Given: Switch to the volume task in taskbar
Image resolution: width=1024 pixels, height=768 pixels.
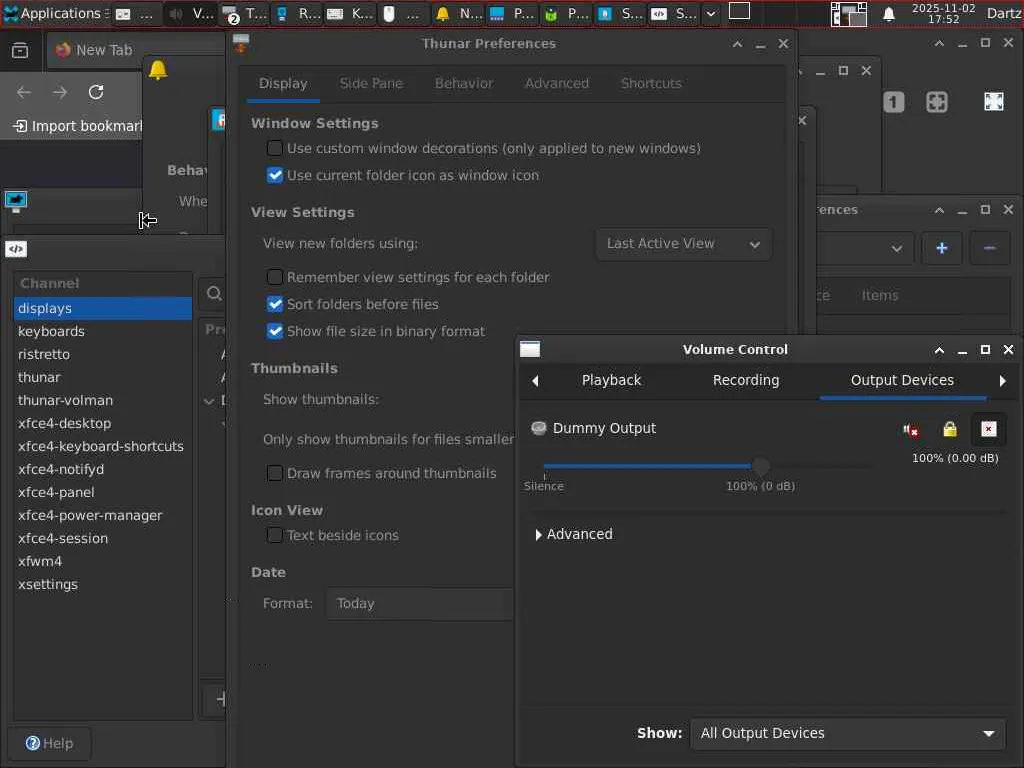Looking at the screenshot, I should pyautogui.click(x=189, y=14).
